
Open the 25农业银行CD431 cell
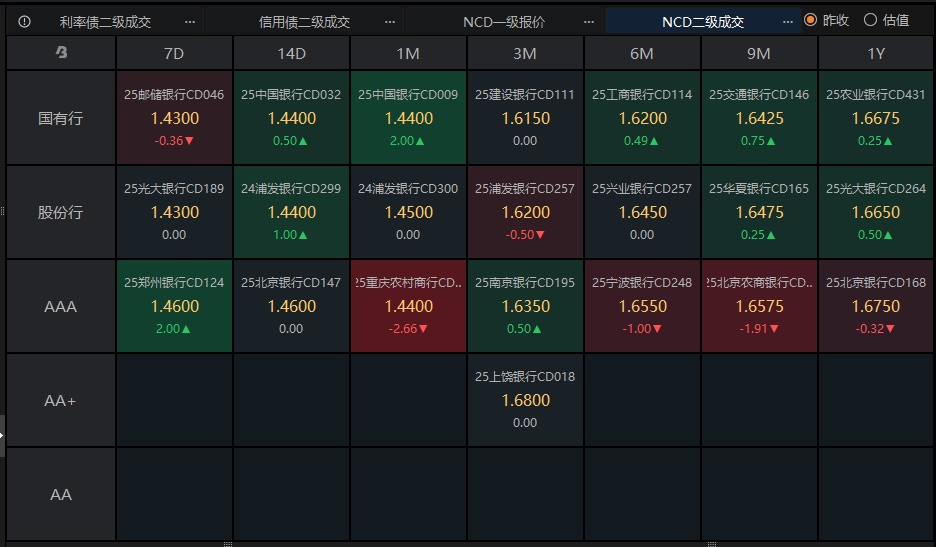876,118
